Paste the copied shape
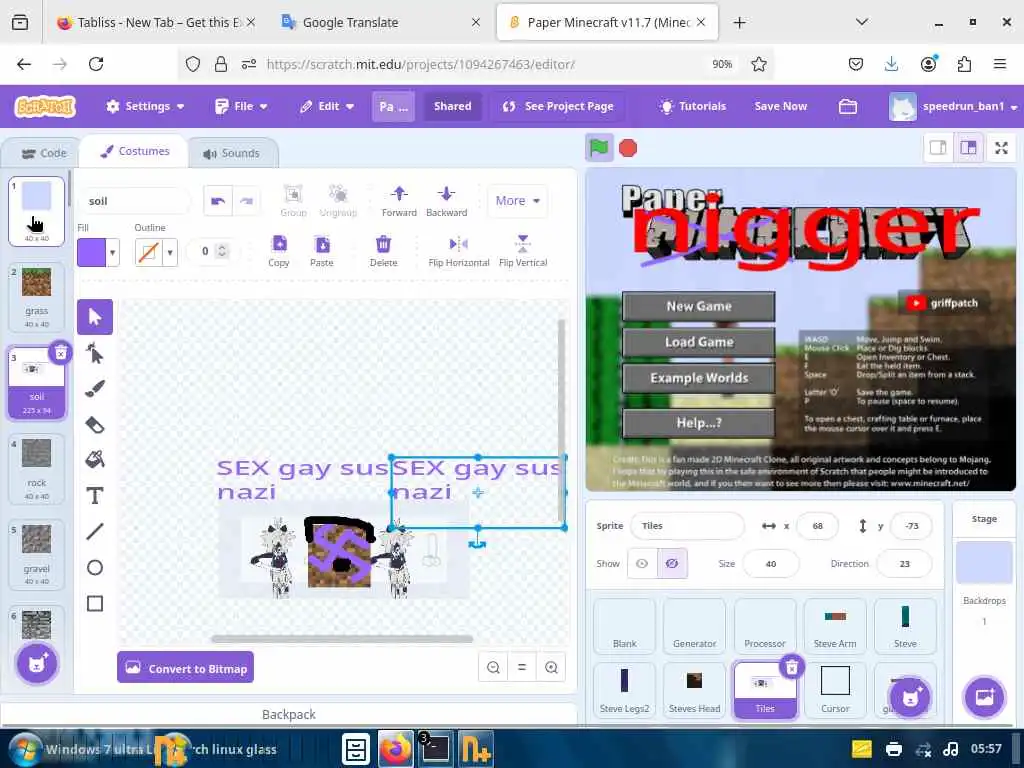The width and height of the screenshot is (1024, 768). [322, 251]
